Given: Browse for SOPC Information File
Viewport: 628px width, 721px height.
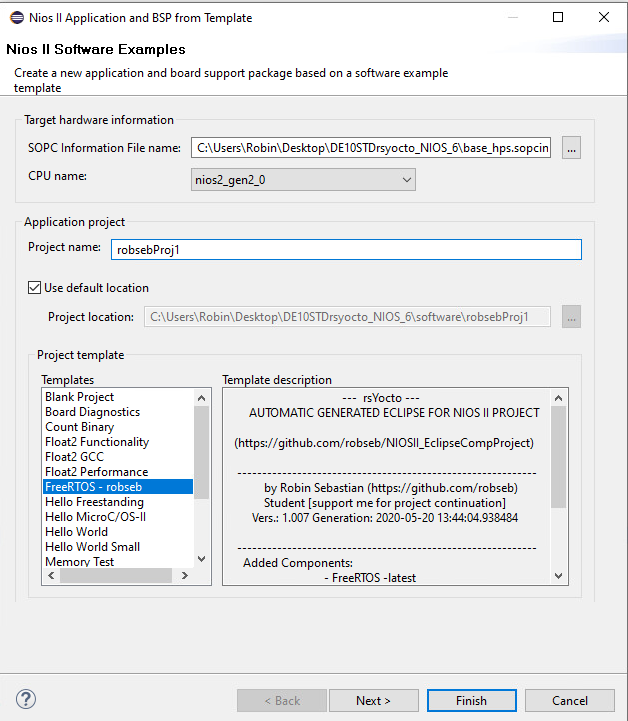Looking at the screenshot, I should pyautogui.click(x=571, y=148).
